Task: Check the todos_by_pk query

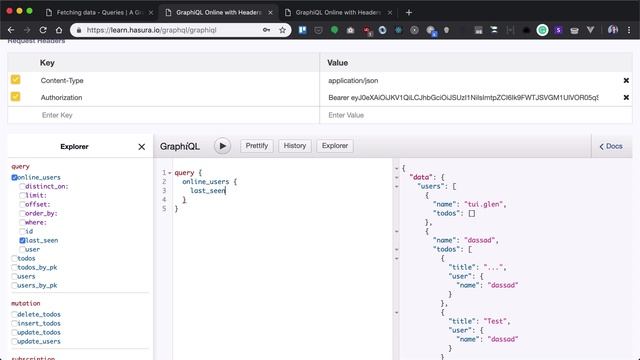Action: (x=14, y=267)
